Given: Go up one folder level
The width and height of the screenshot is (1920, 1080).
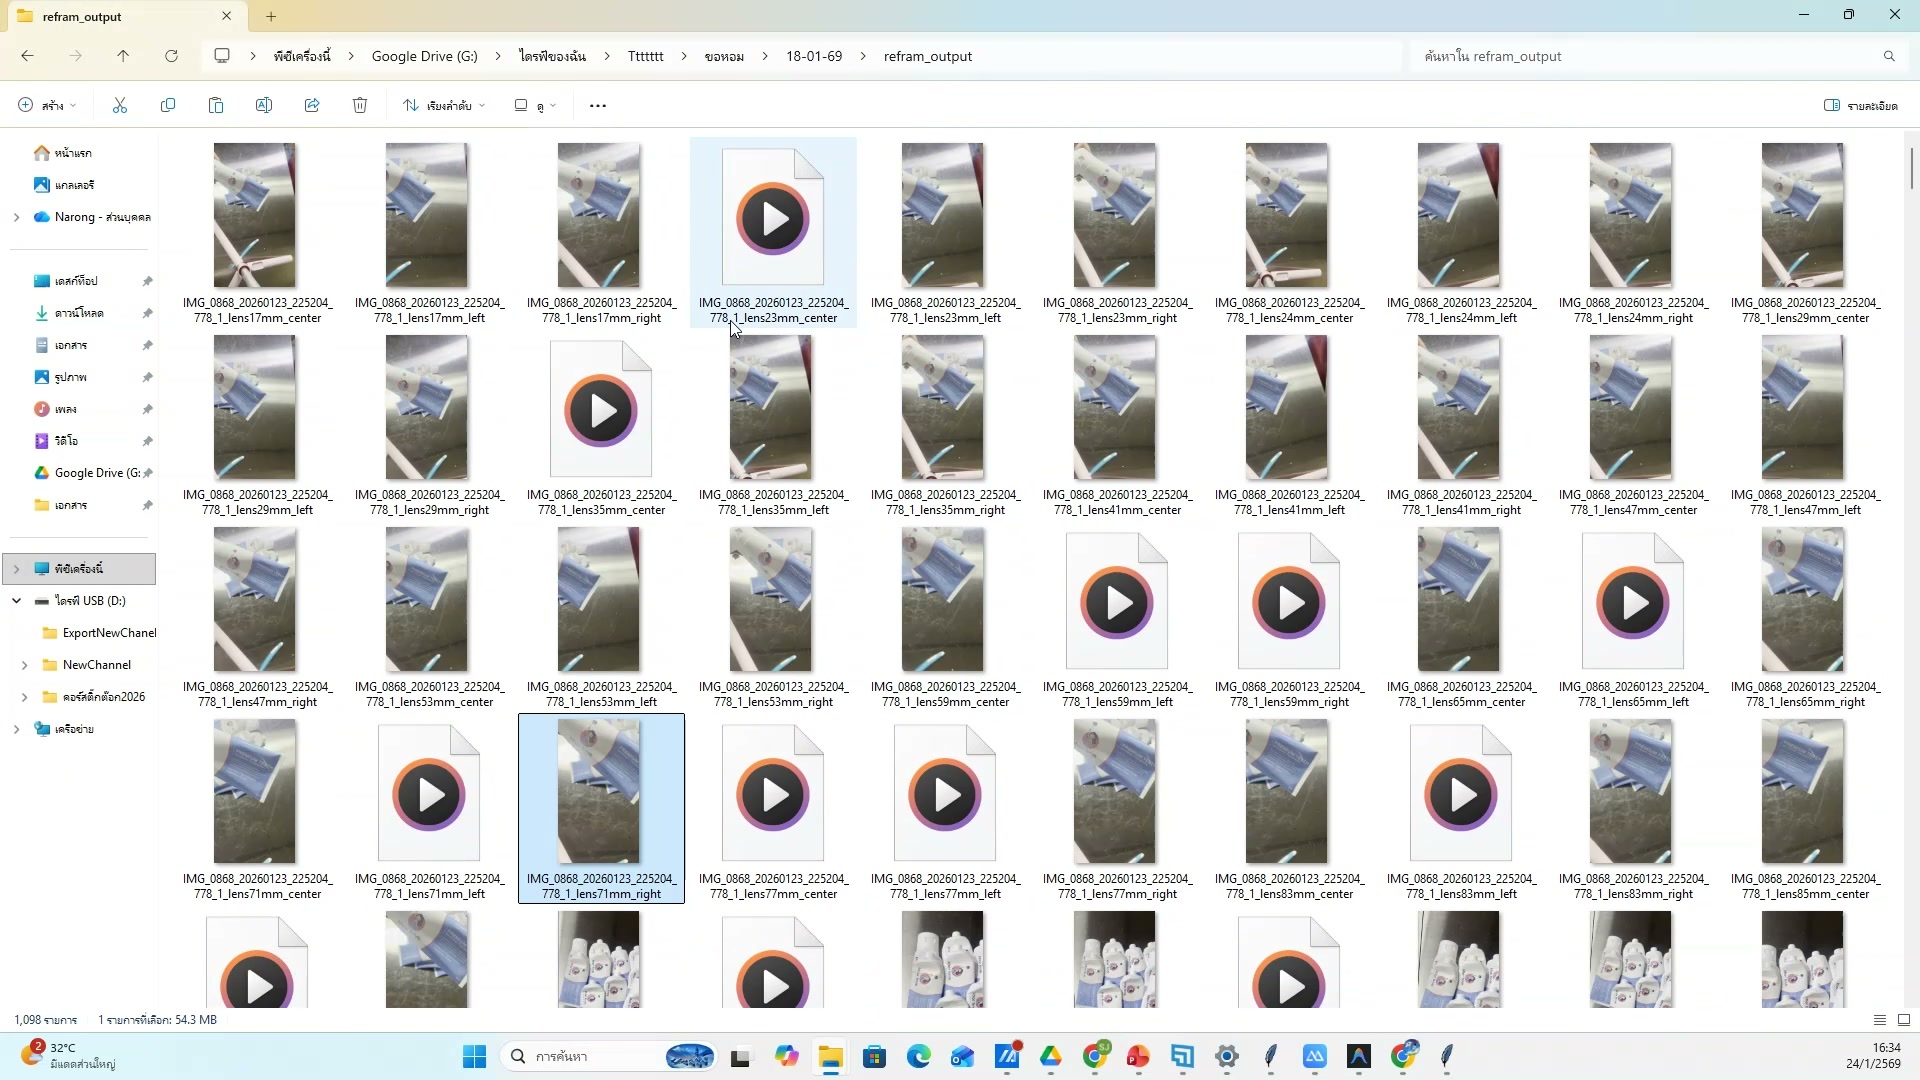Looking at the screenshot, I should pyautogui.click(x=123, y=56).
